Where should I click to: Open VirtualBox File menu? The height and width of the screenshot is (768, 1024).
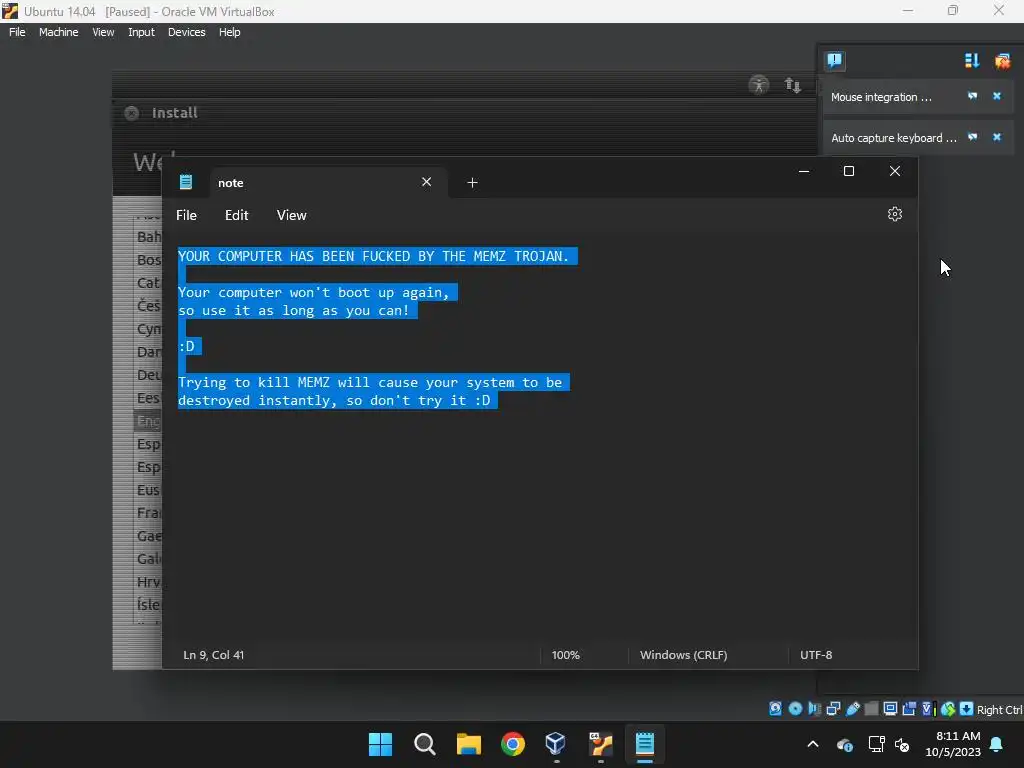[x=17, y=32]
